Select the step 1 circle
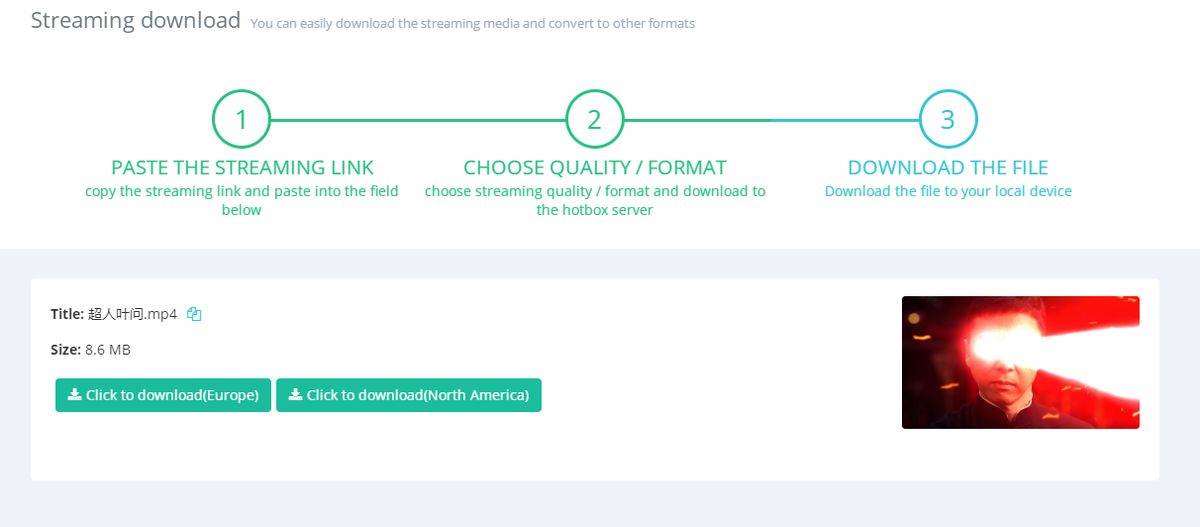The height and width of the screenshot is (527, 1200). click(x=241, y=120)
